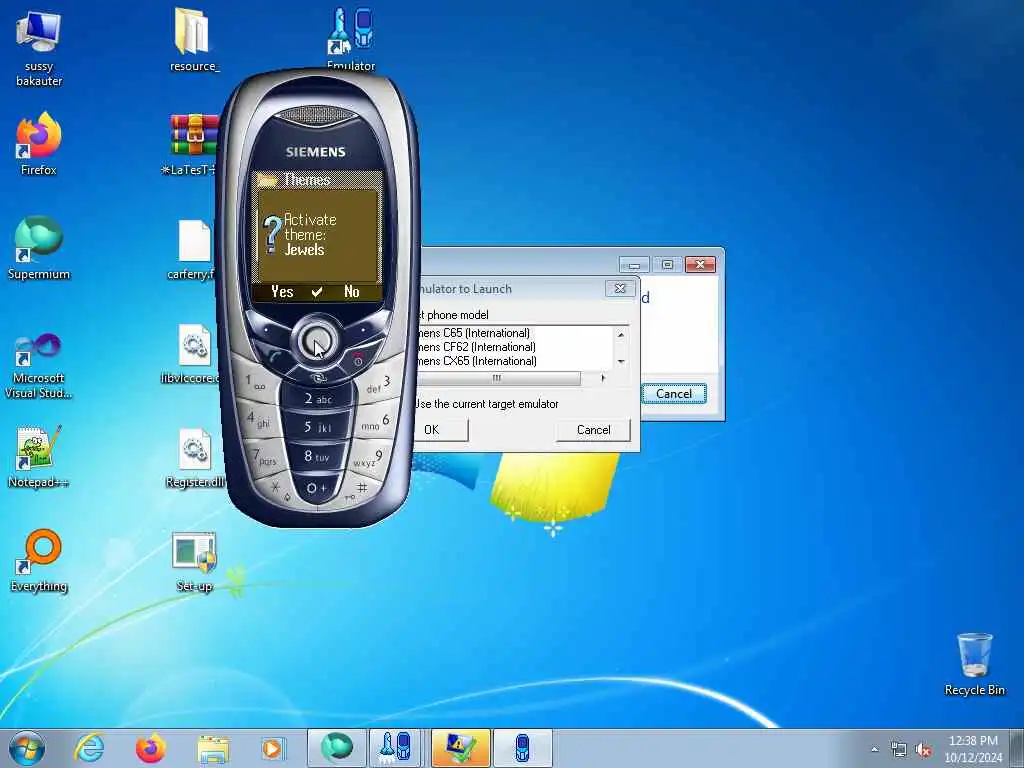
Task: Open Firefox from the taskbar
Action: (x=150, y=748)
